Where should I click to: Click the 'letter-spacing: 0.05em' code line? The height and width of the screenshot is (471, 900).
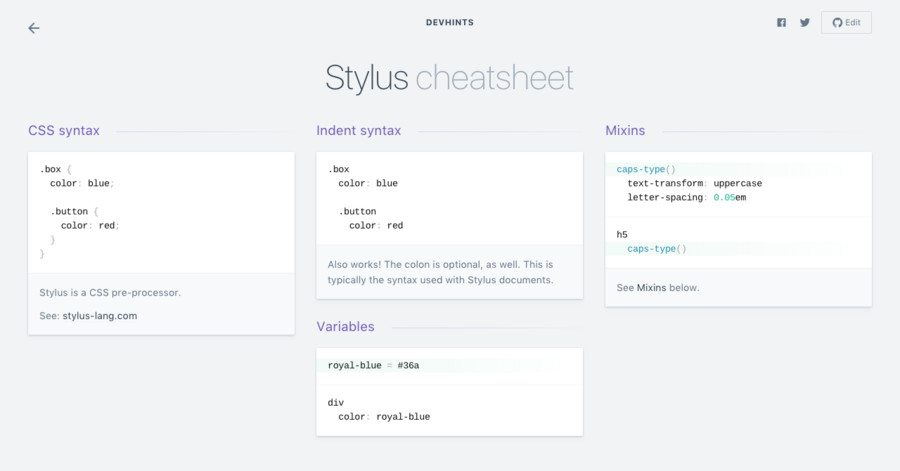686,197
